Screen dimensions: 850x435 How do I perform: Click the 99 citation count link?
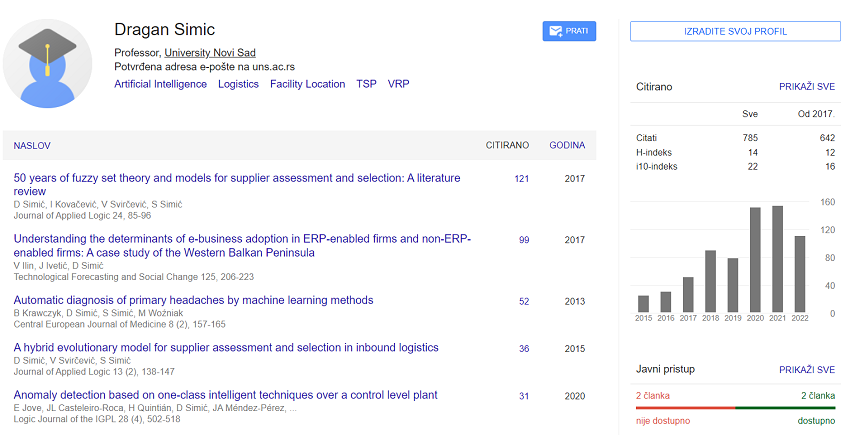(524, 240)
